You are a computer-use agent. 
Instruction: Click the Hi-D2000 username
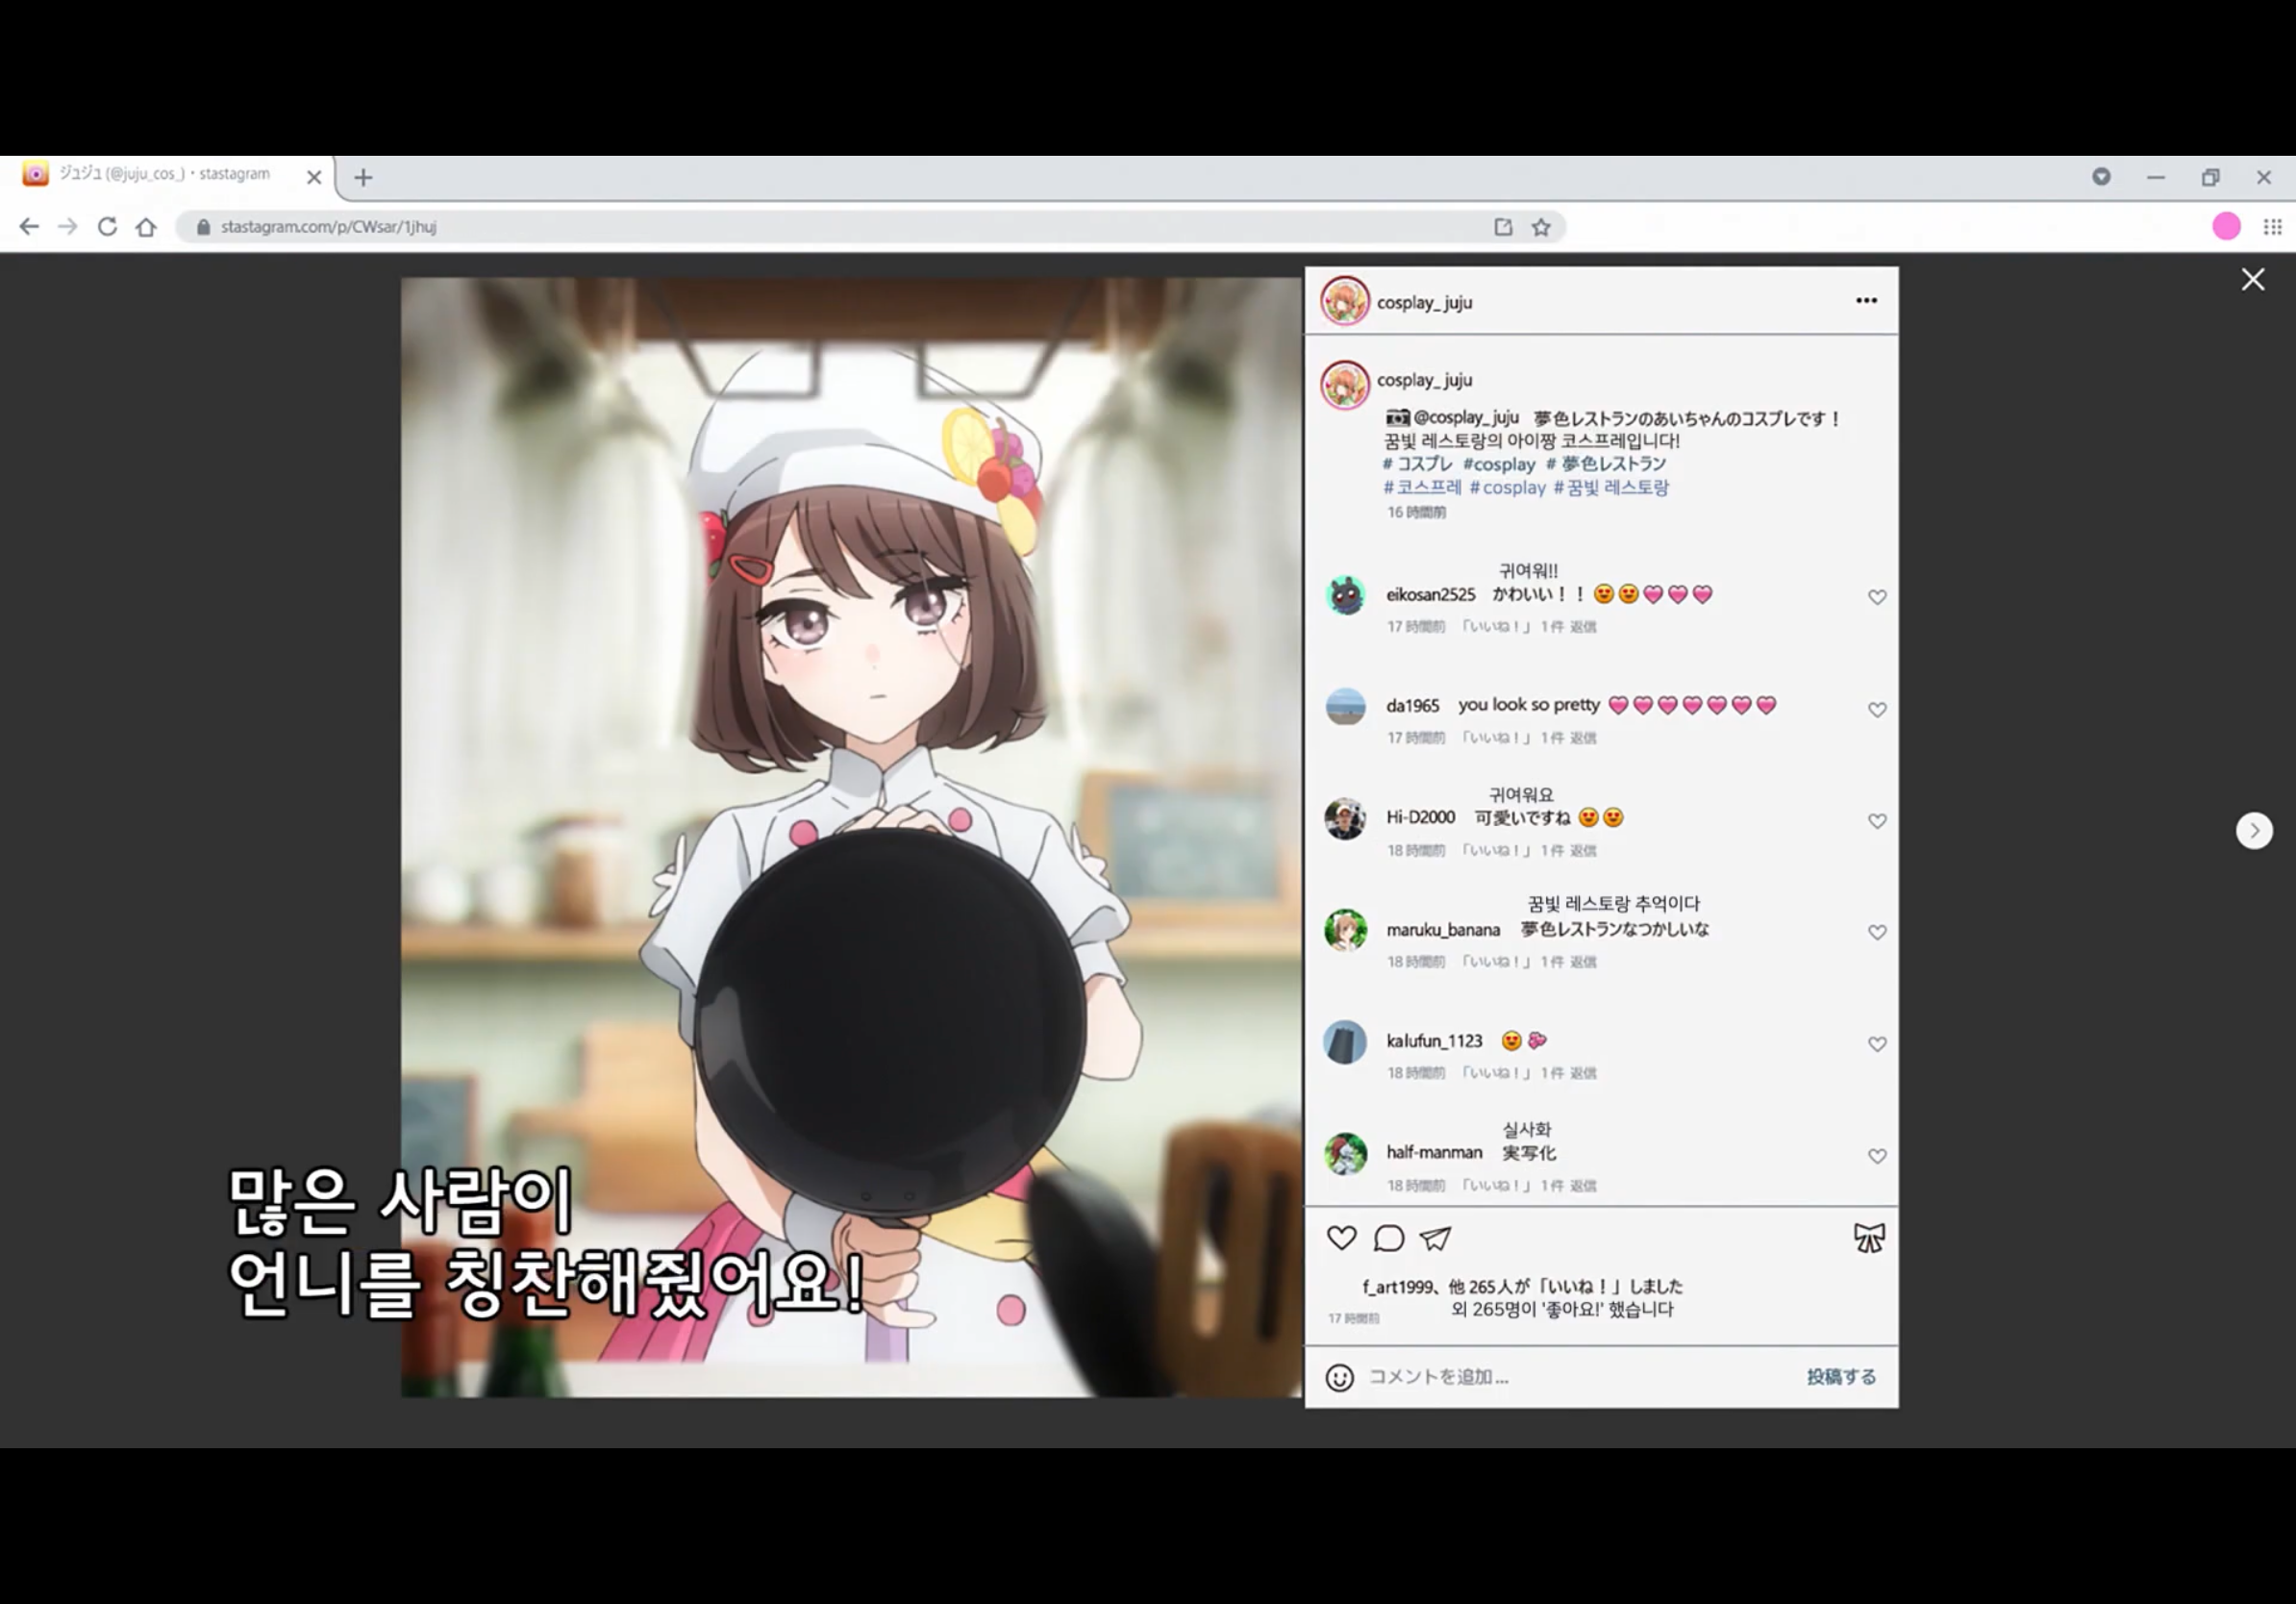click(x=1420, y=818)
